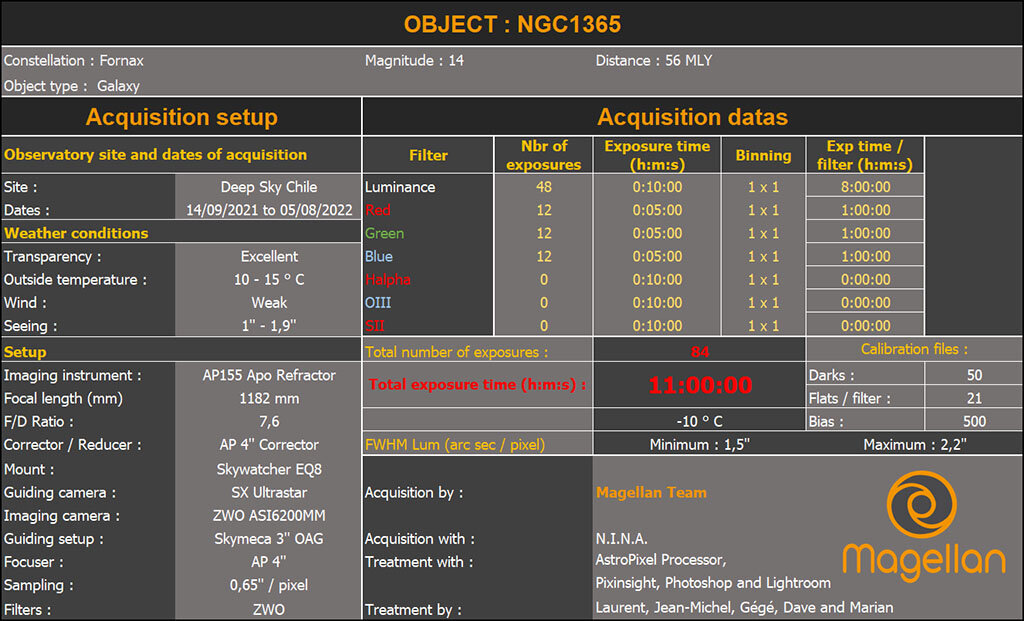1024x621 pixels.
Task: Click the Nbr of exposures column header
Action: 543,155
